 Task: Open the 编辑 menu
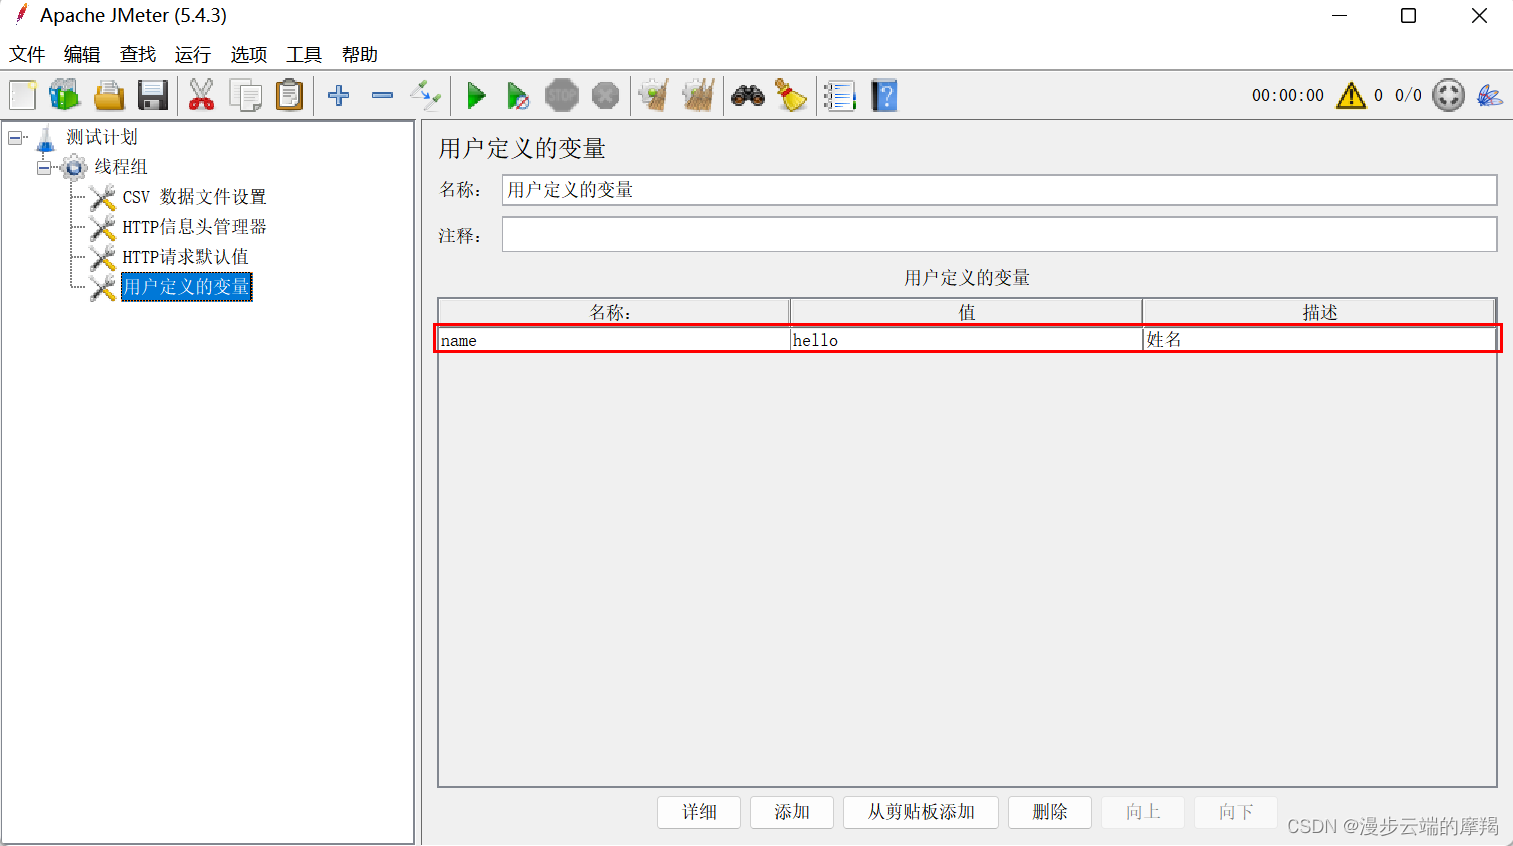(82, 54)
